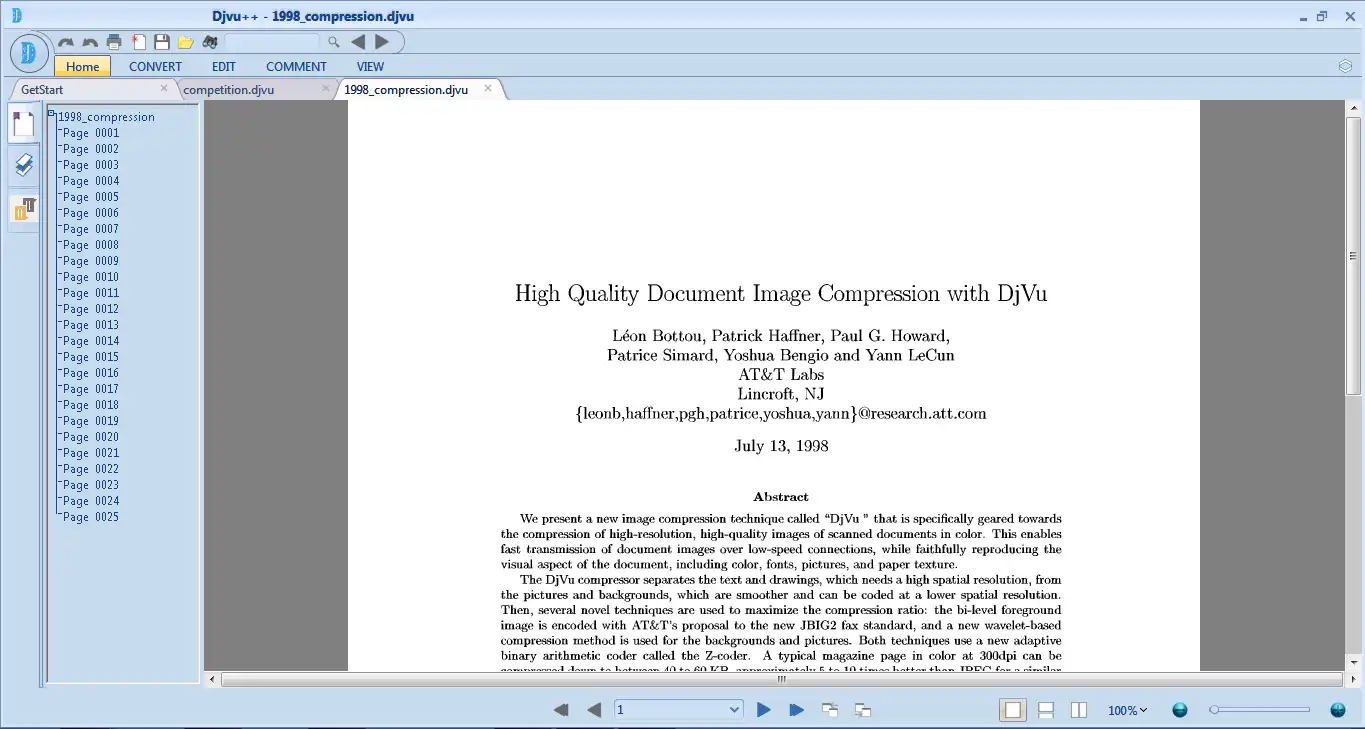
Task: Click the zoom out globe button
Action: (1180, 710)
